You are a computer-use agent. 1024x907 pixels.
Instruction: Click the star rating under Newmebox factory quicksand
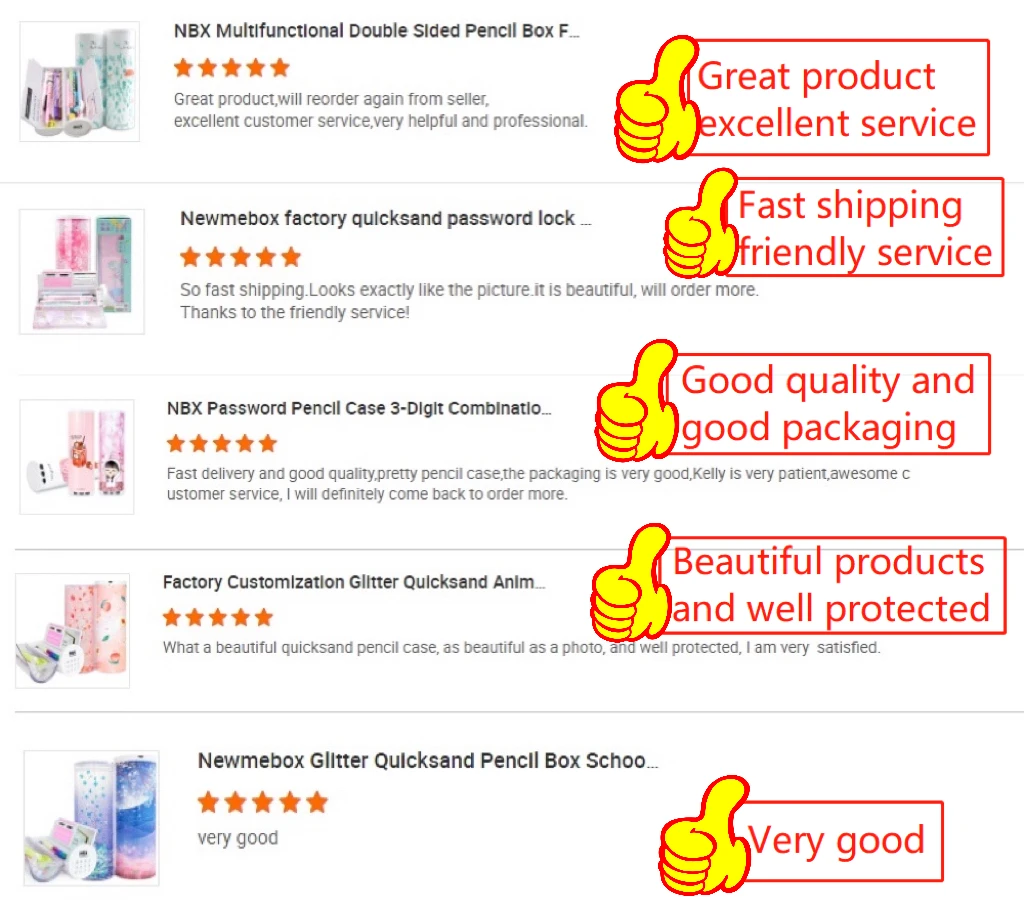[x=240, y=257]
